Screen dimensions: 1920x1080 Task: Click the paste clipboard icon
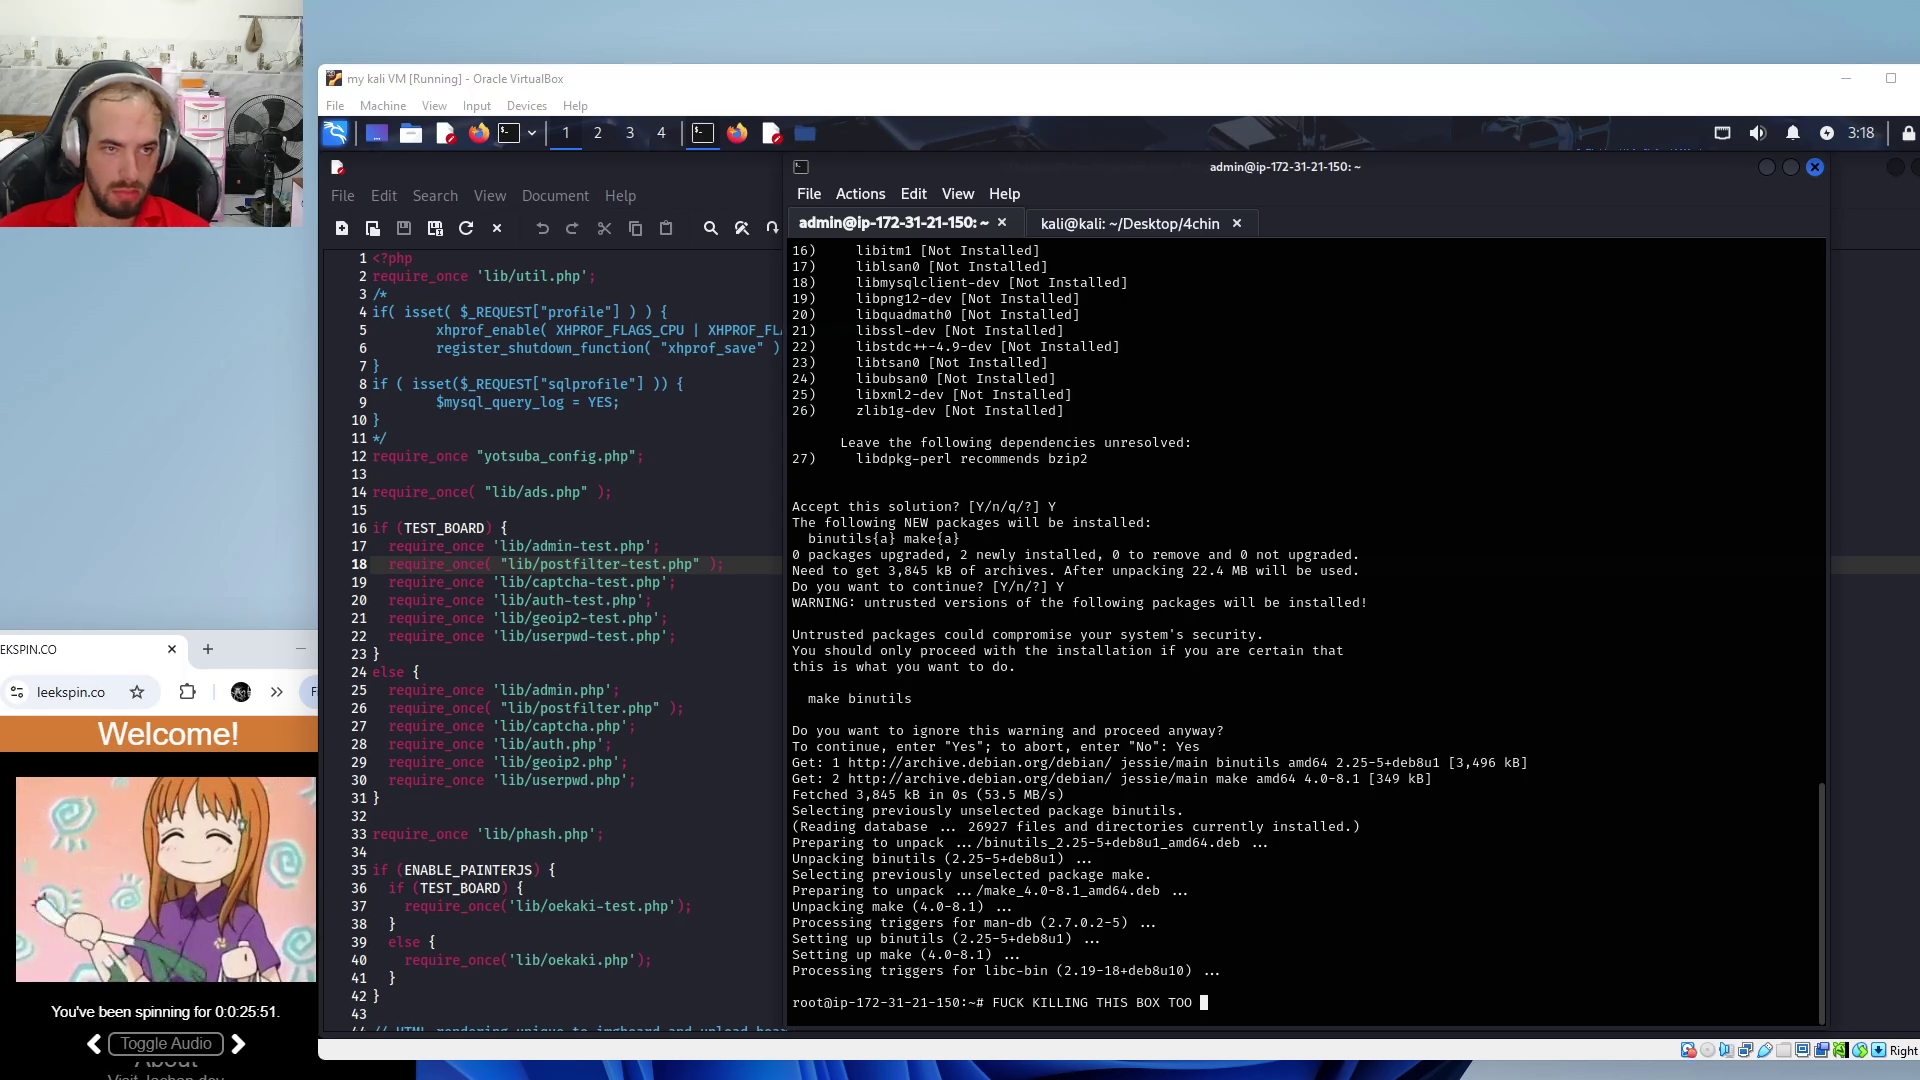666,229
